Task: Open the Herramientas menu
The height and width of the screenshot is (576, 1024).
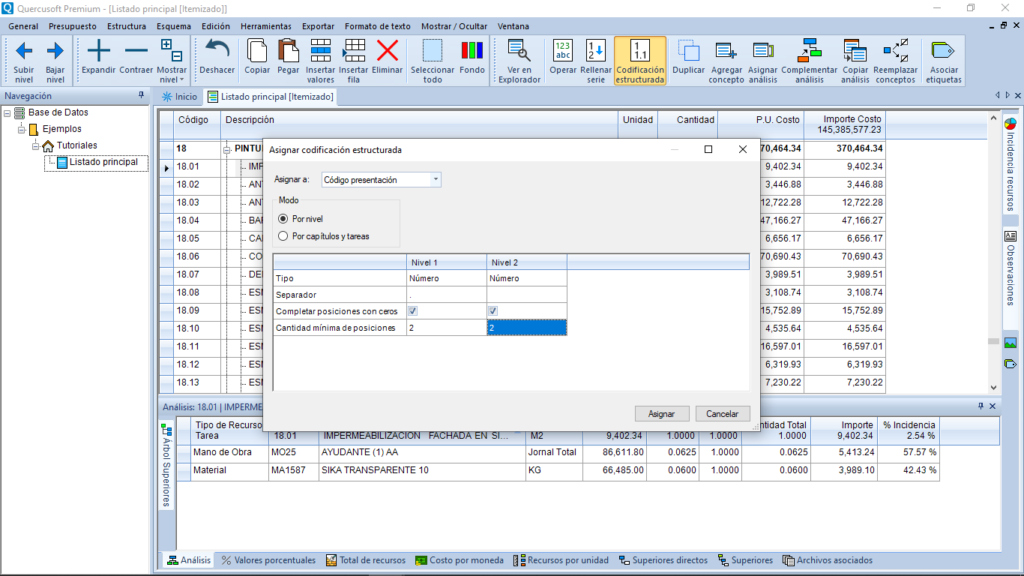Action: (266, 26)
